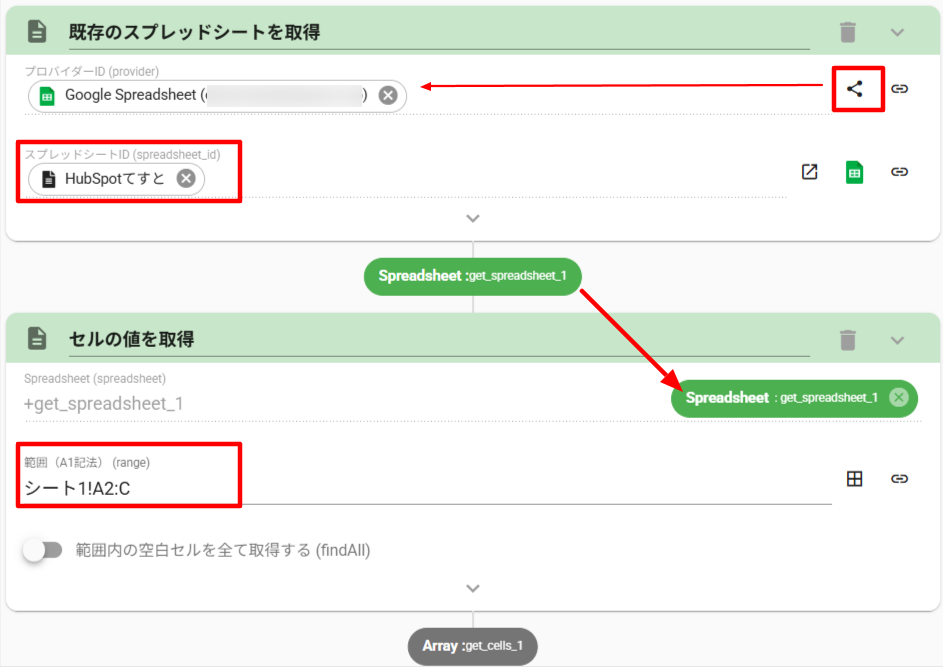
Task: Click the grid icon next to the range field
Action: (x=854, y=479)
